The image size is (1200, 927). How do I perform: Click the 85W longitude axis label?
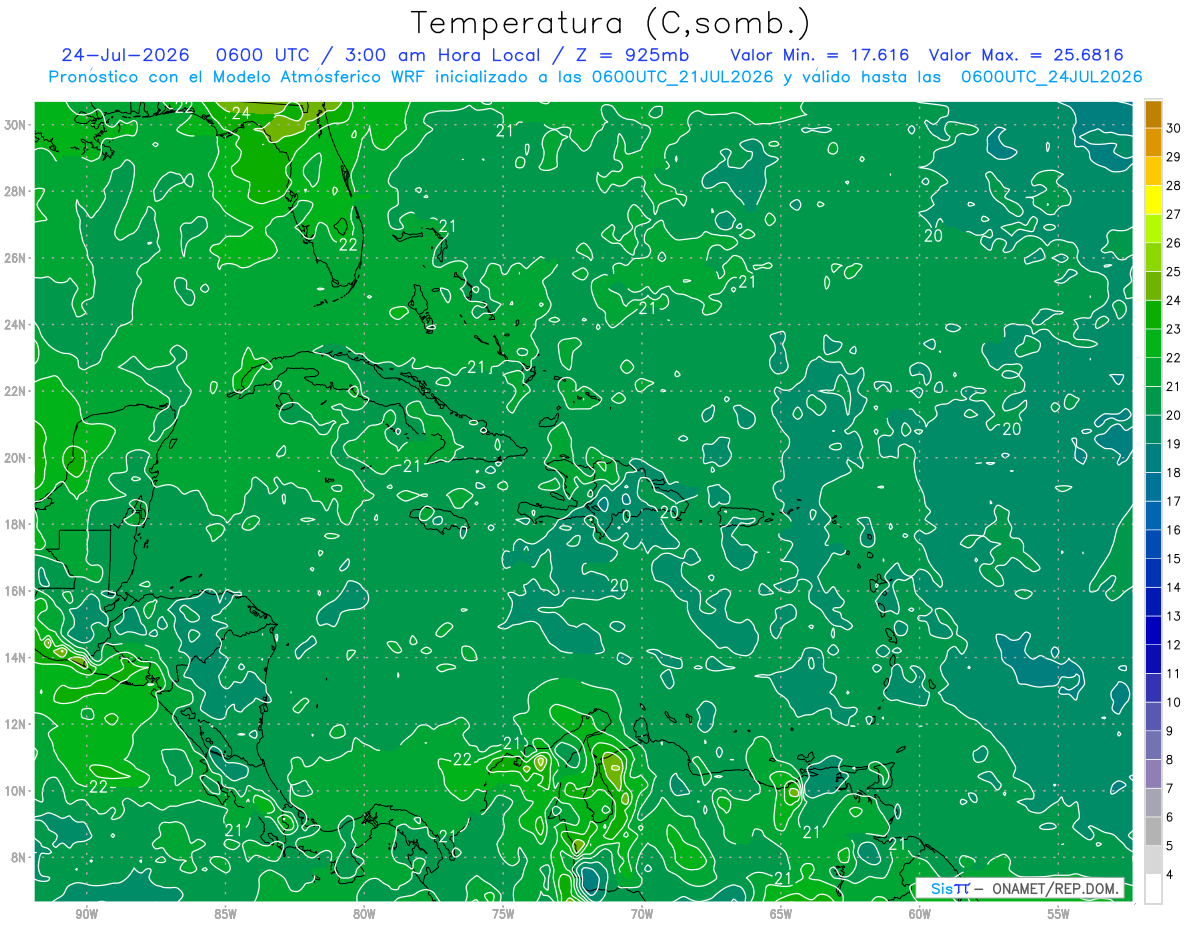click(x=225, y=914)
